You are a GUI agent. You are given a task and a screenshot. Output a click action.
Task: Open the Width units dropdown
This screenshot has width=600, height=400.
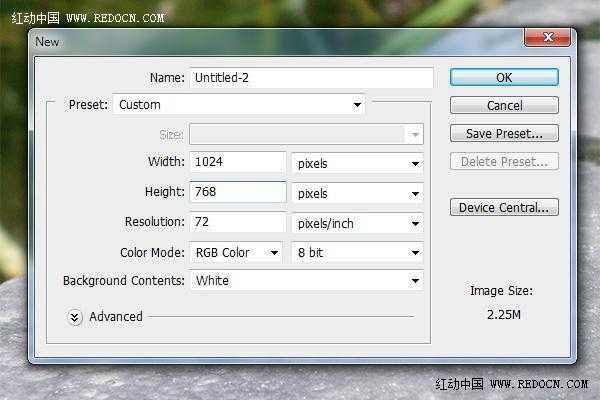(x=357, y=163)
